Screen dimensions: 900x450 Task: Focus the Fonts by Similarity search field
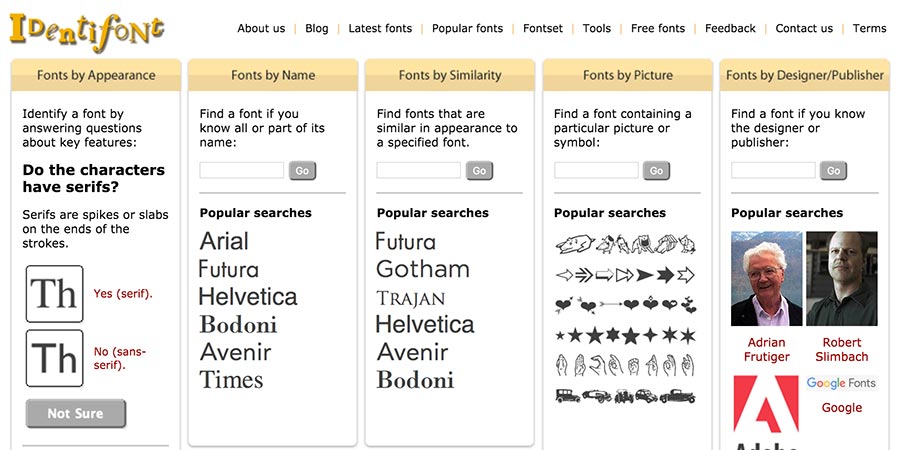(418, 170)
